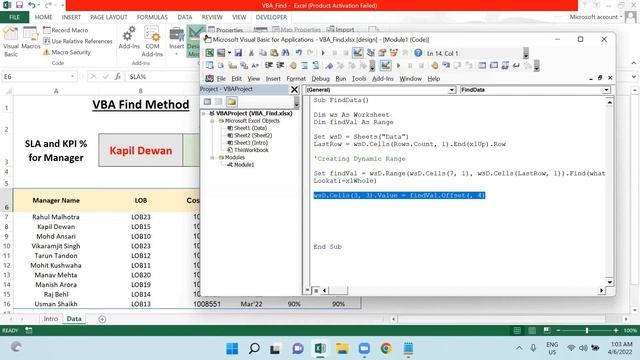This screenshot has height=360, width=640.
Task: Select Module1 in Project tree
Action: (241, 165)
